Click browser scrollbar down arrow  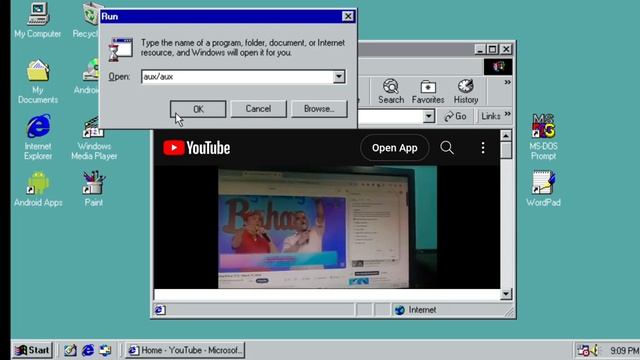pyautogui.click(x=506, y=294)
